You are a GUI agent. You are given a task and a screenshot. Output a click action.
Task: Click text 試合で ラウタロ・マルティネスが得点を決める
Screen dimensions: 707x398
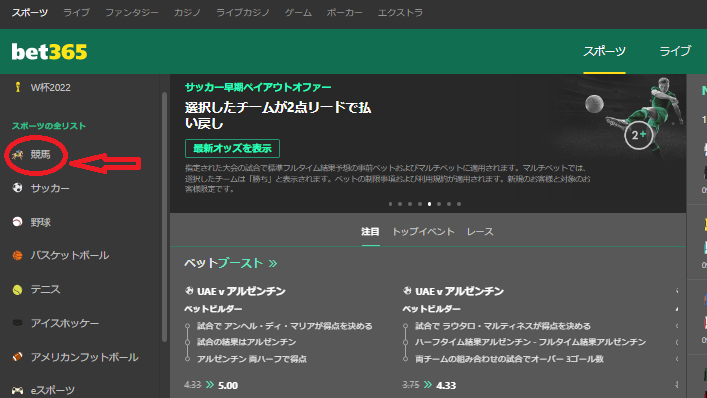click(503, 326)
